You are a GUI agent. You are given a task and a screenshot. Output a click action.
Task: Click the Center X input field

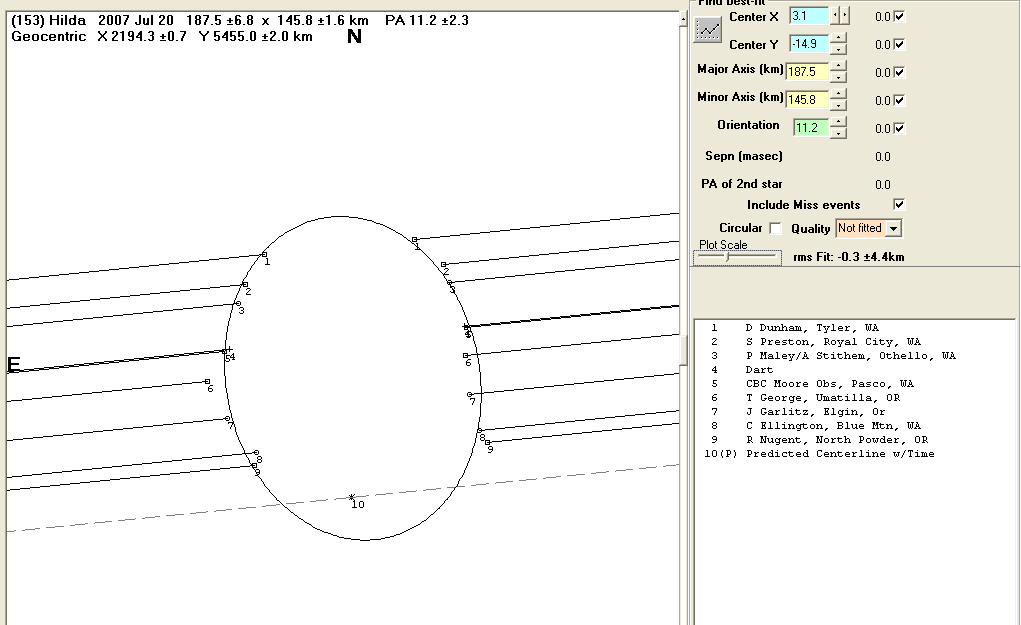pos(808,16)
